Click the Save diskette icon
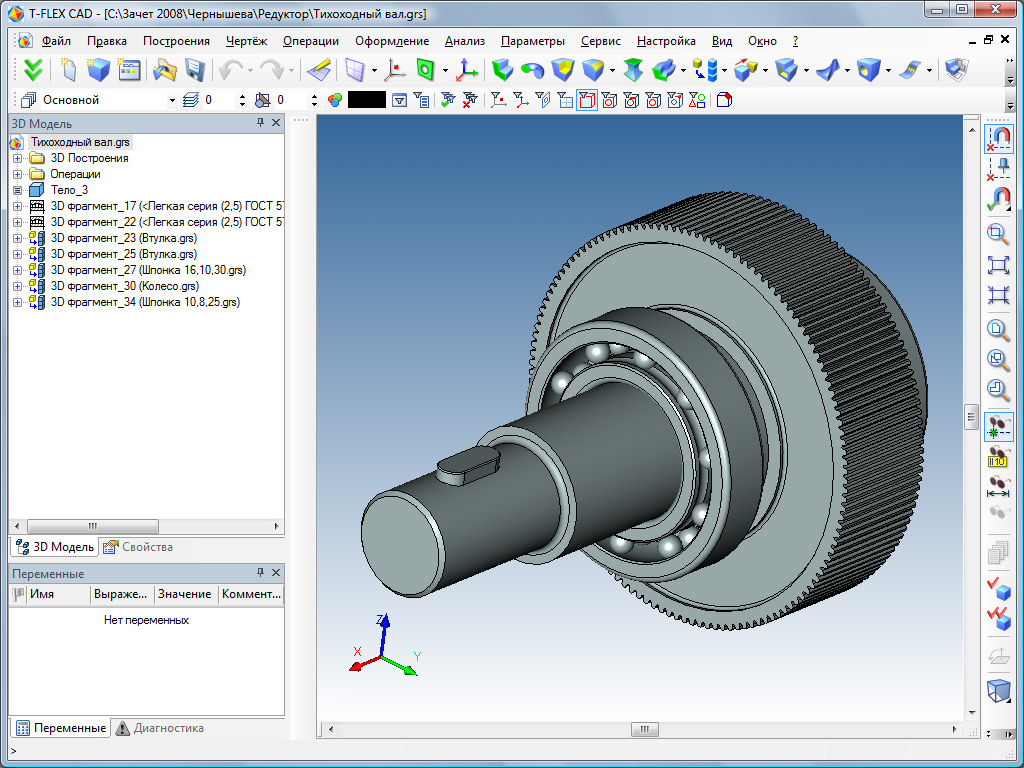This screenshot has height=768, width=1024. pos(194,70)
